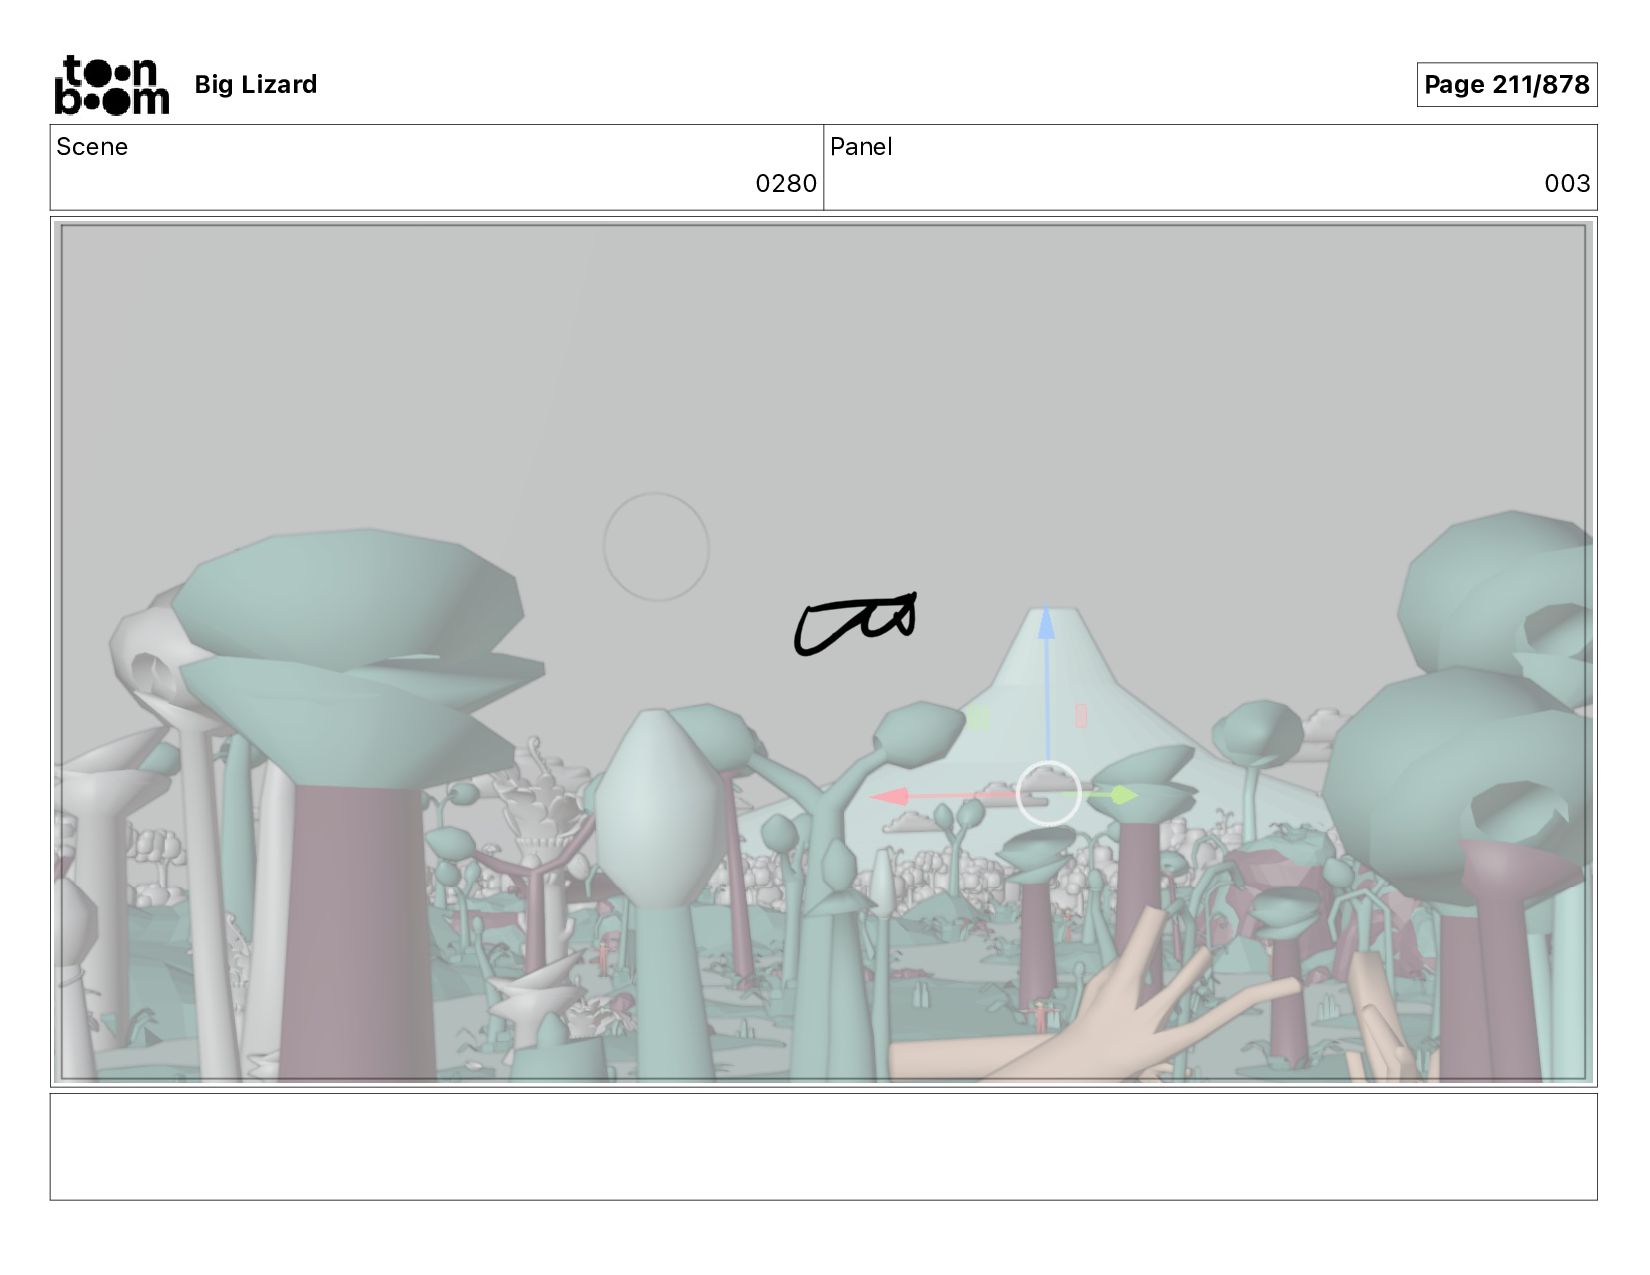The width and height of the screenshot is (1650, 1275).
Task: Click the Scene label
Action: click(92, 147)
